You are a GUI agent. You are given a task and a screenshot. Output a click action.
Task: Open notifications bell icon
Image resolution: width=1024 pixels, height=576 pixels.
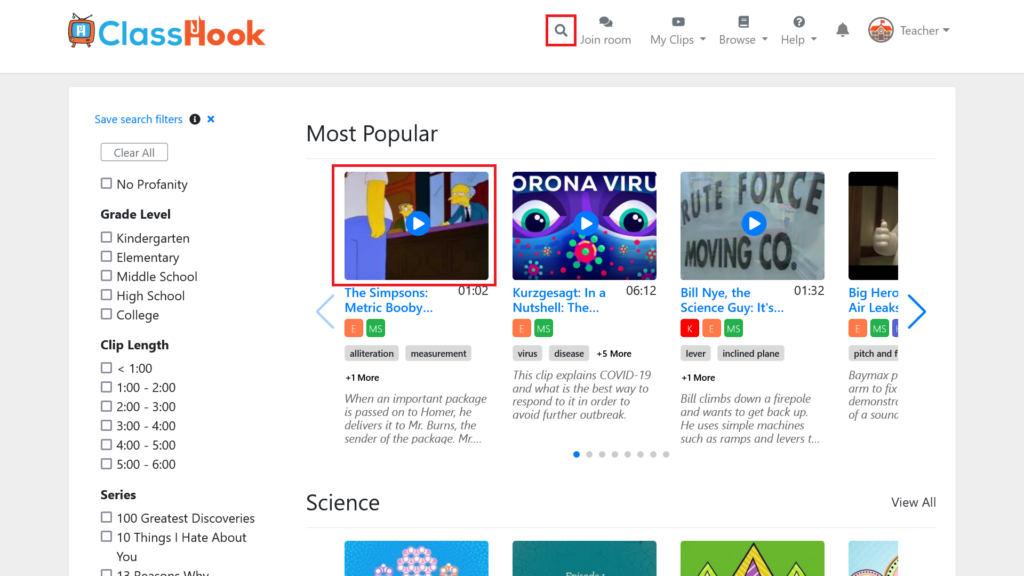click(843, 31)
